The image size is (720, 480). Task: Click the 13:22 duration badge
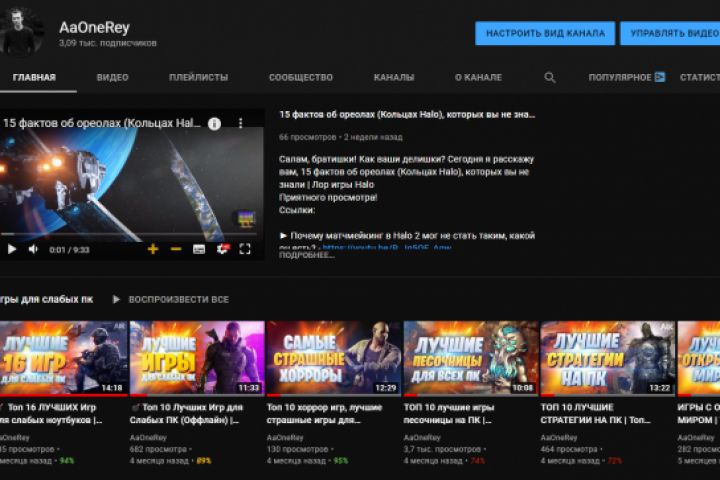click(659, 388)
